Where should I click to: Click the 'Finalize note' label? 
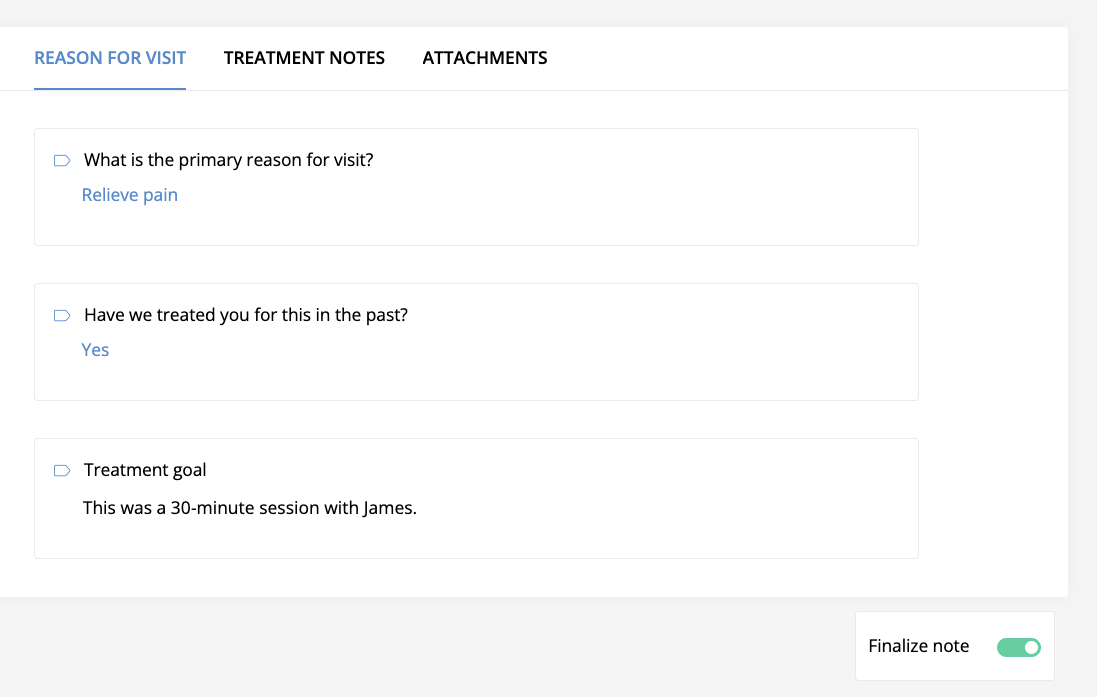click(919, 646)
